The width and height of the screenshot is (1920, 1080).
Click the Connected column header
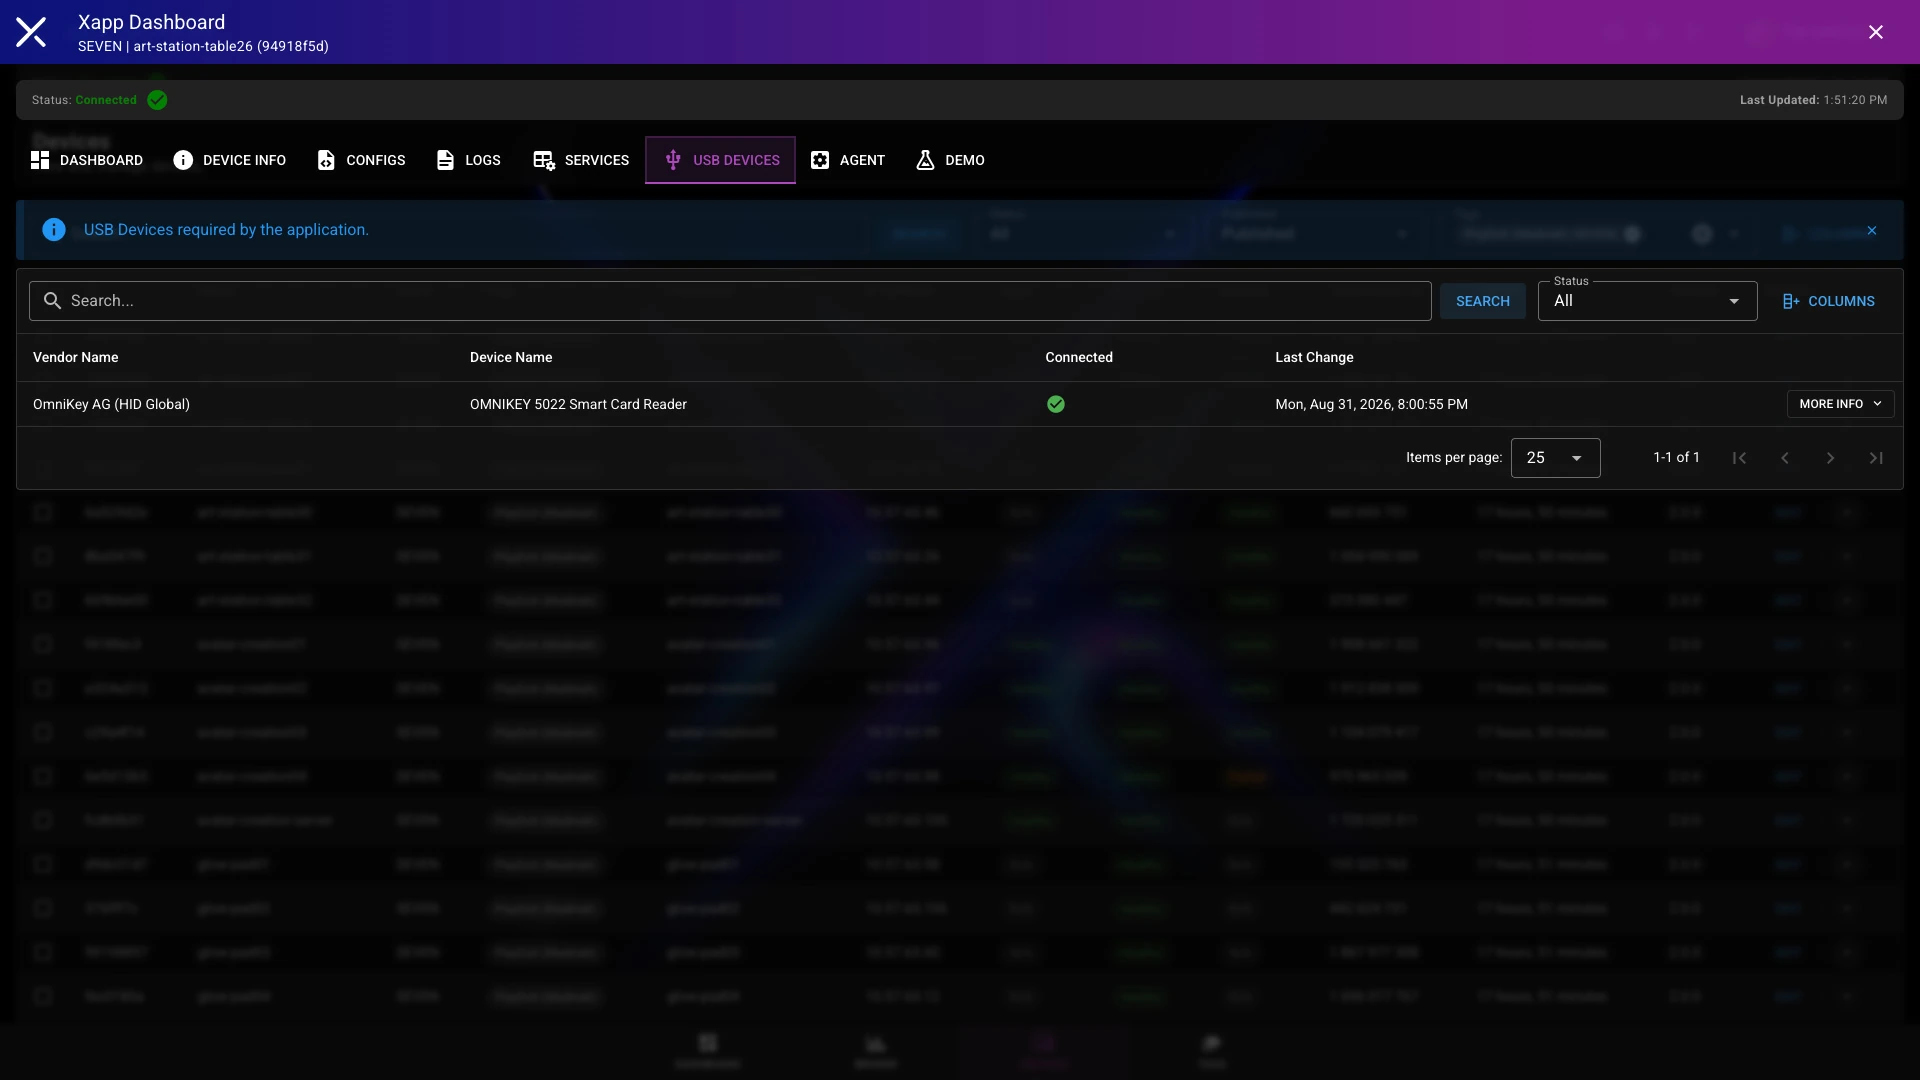point(1079,357)
